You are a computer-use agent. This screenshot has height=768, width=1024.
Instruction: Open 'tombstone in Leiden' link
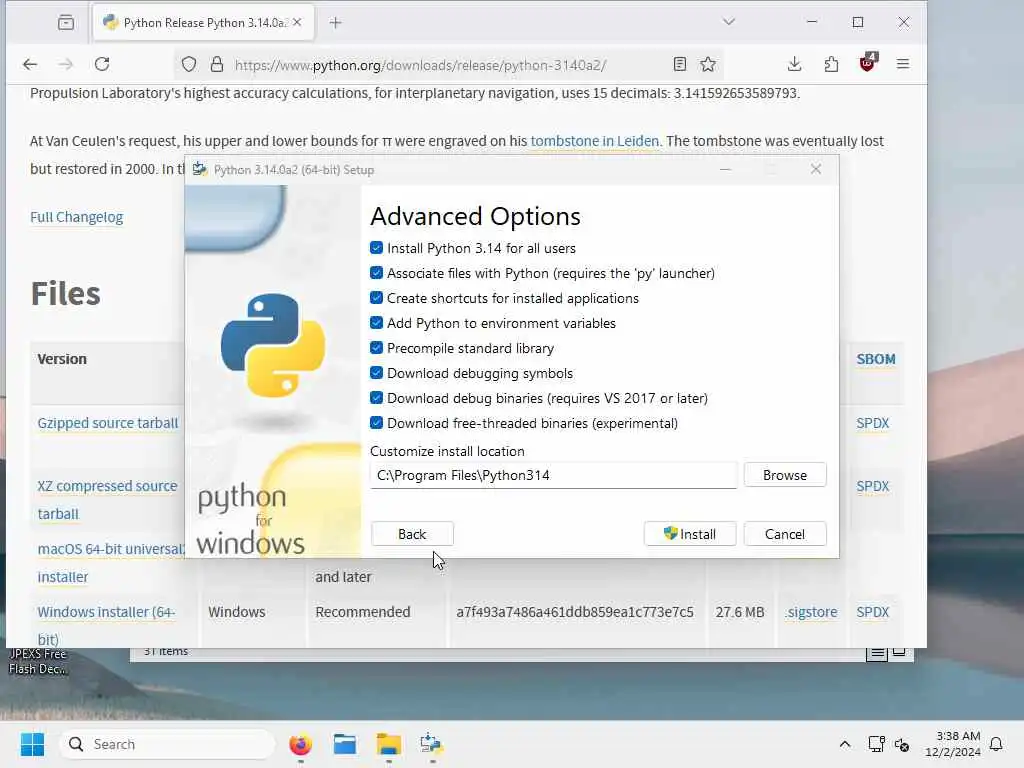[x=594, y=141]
